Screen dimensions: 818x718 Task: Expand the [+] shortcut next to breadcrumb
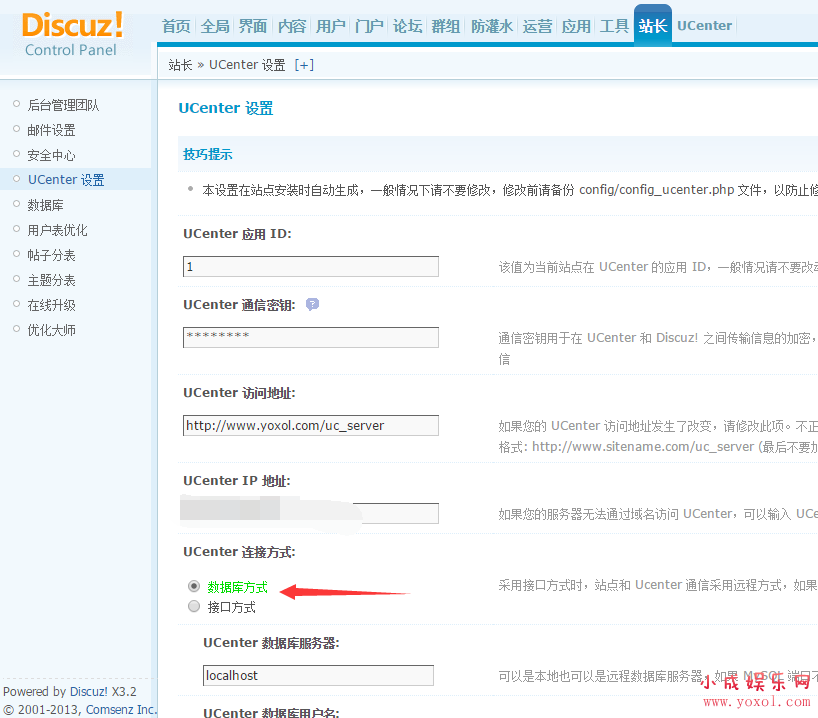click(x=304, y=65)
